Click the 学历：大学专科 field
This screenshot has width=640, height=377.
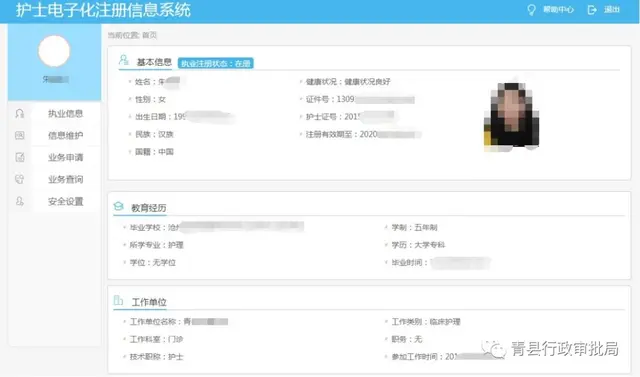pyautogui.click(x=418, y=245)
